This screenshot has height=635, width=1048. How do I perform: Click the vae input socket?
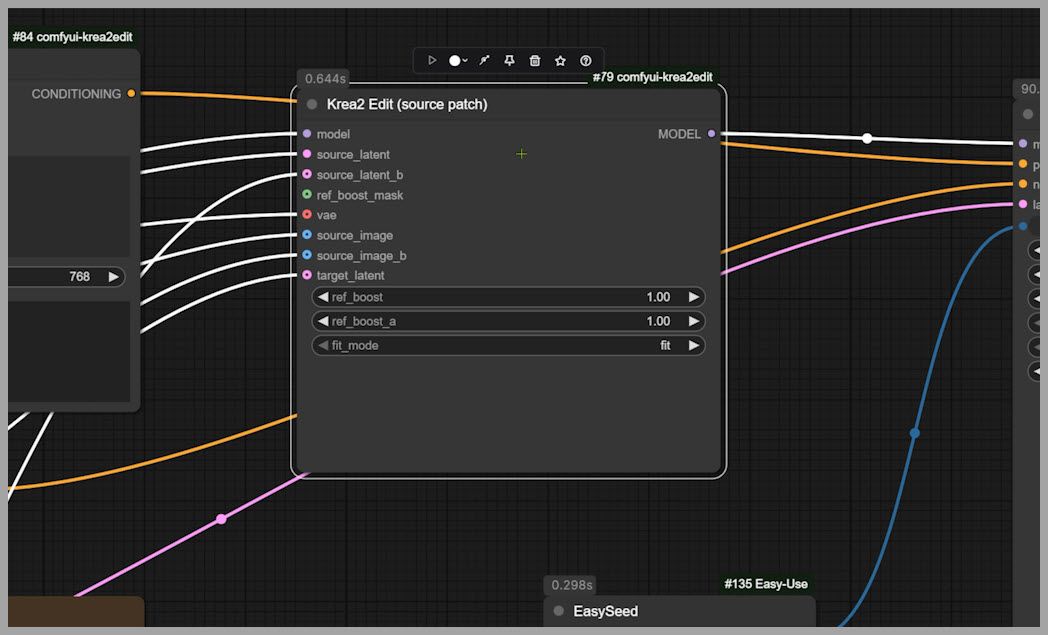click(x=307, y=215)
